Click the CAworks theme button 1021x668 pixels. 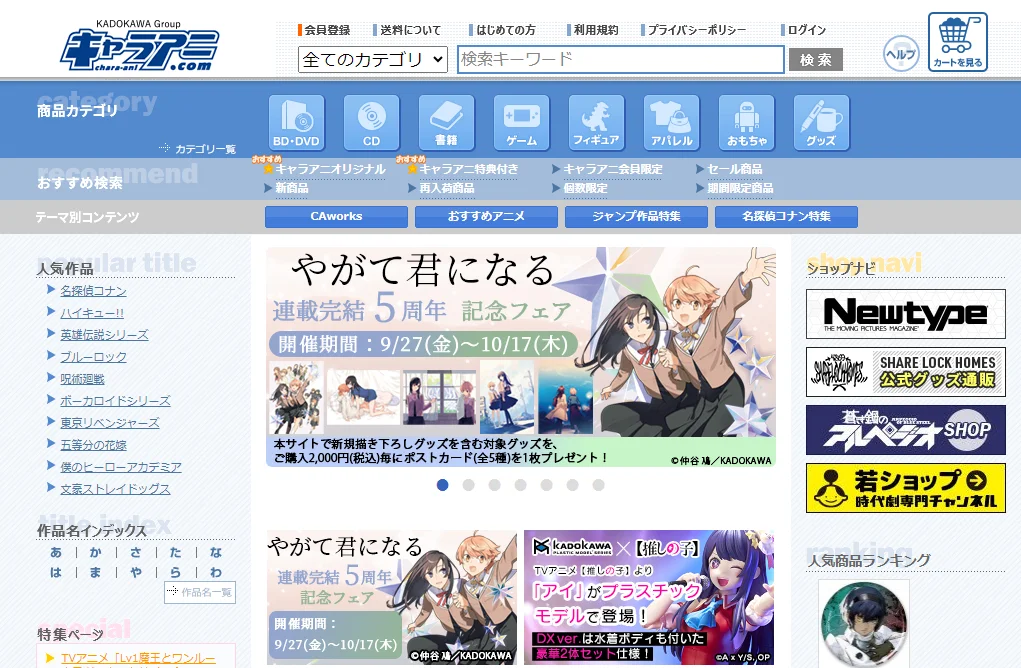[x=336, y=217]
